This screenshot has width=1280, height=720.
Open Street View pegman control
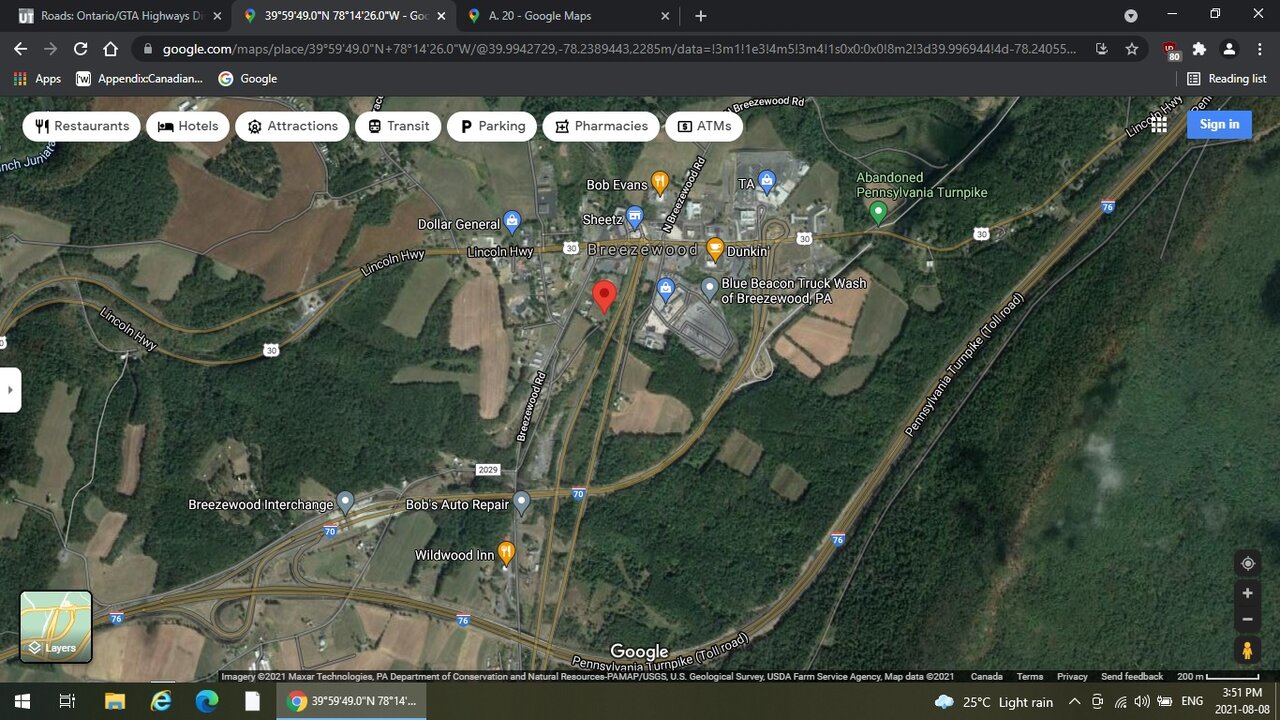pos(1247,650)
